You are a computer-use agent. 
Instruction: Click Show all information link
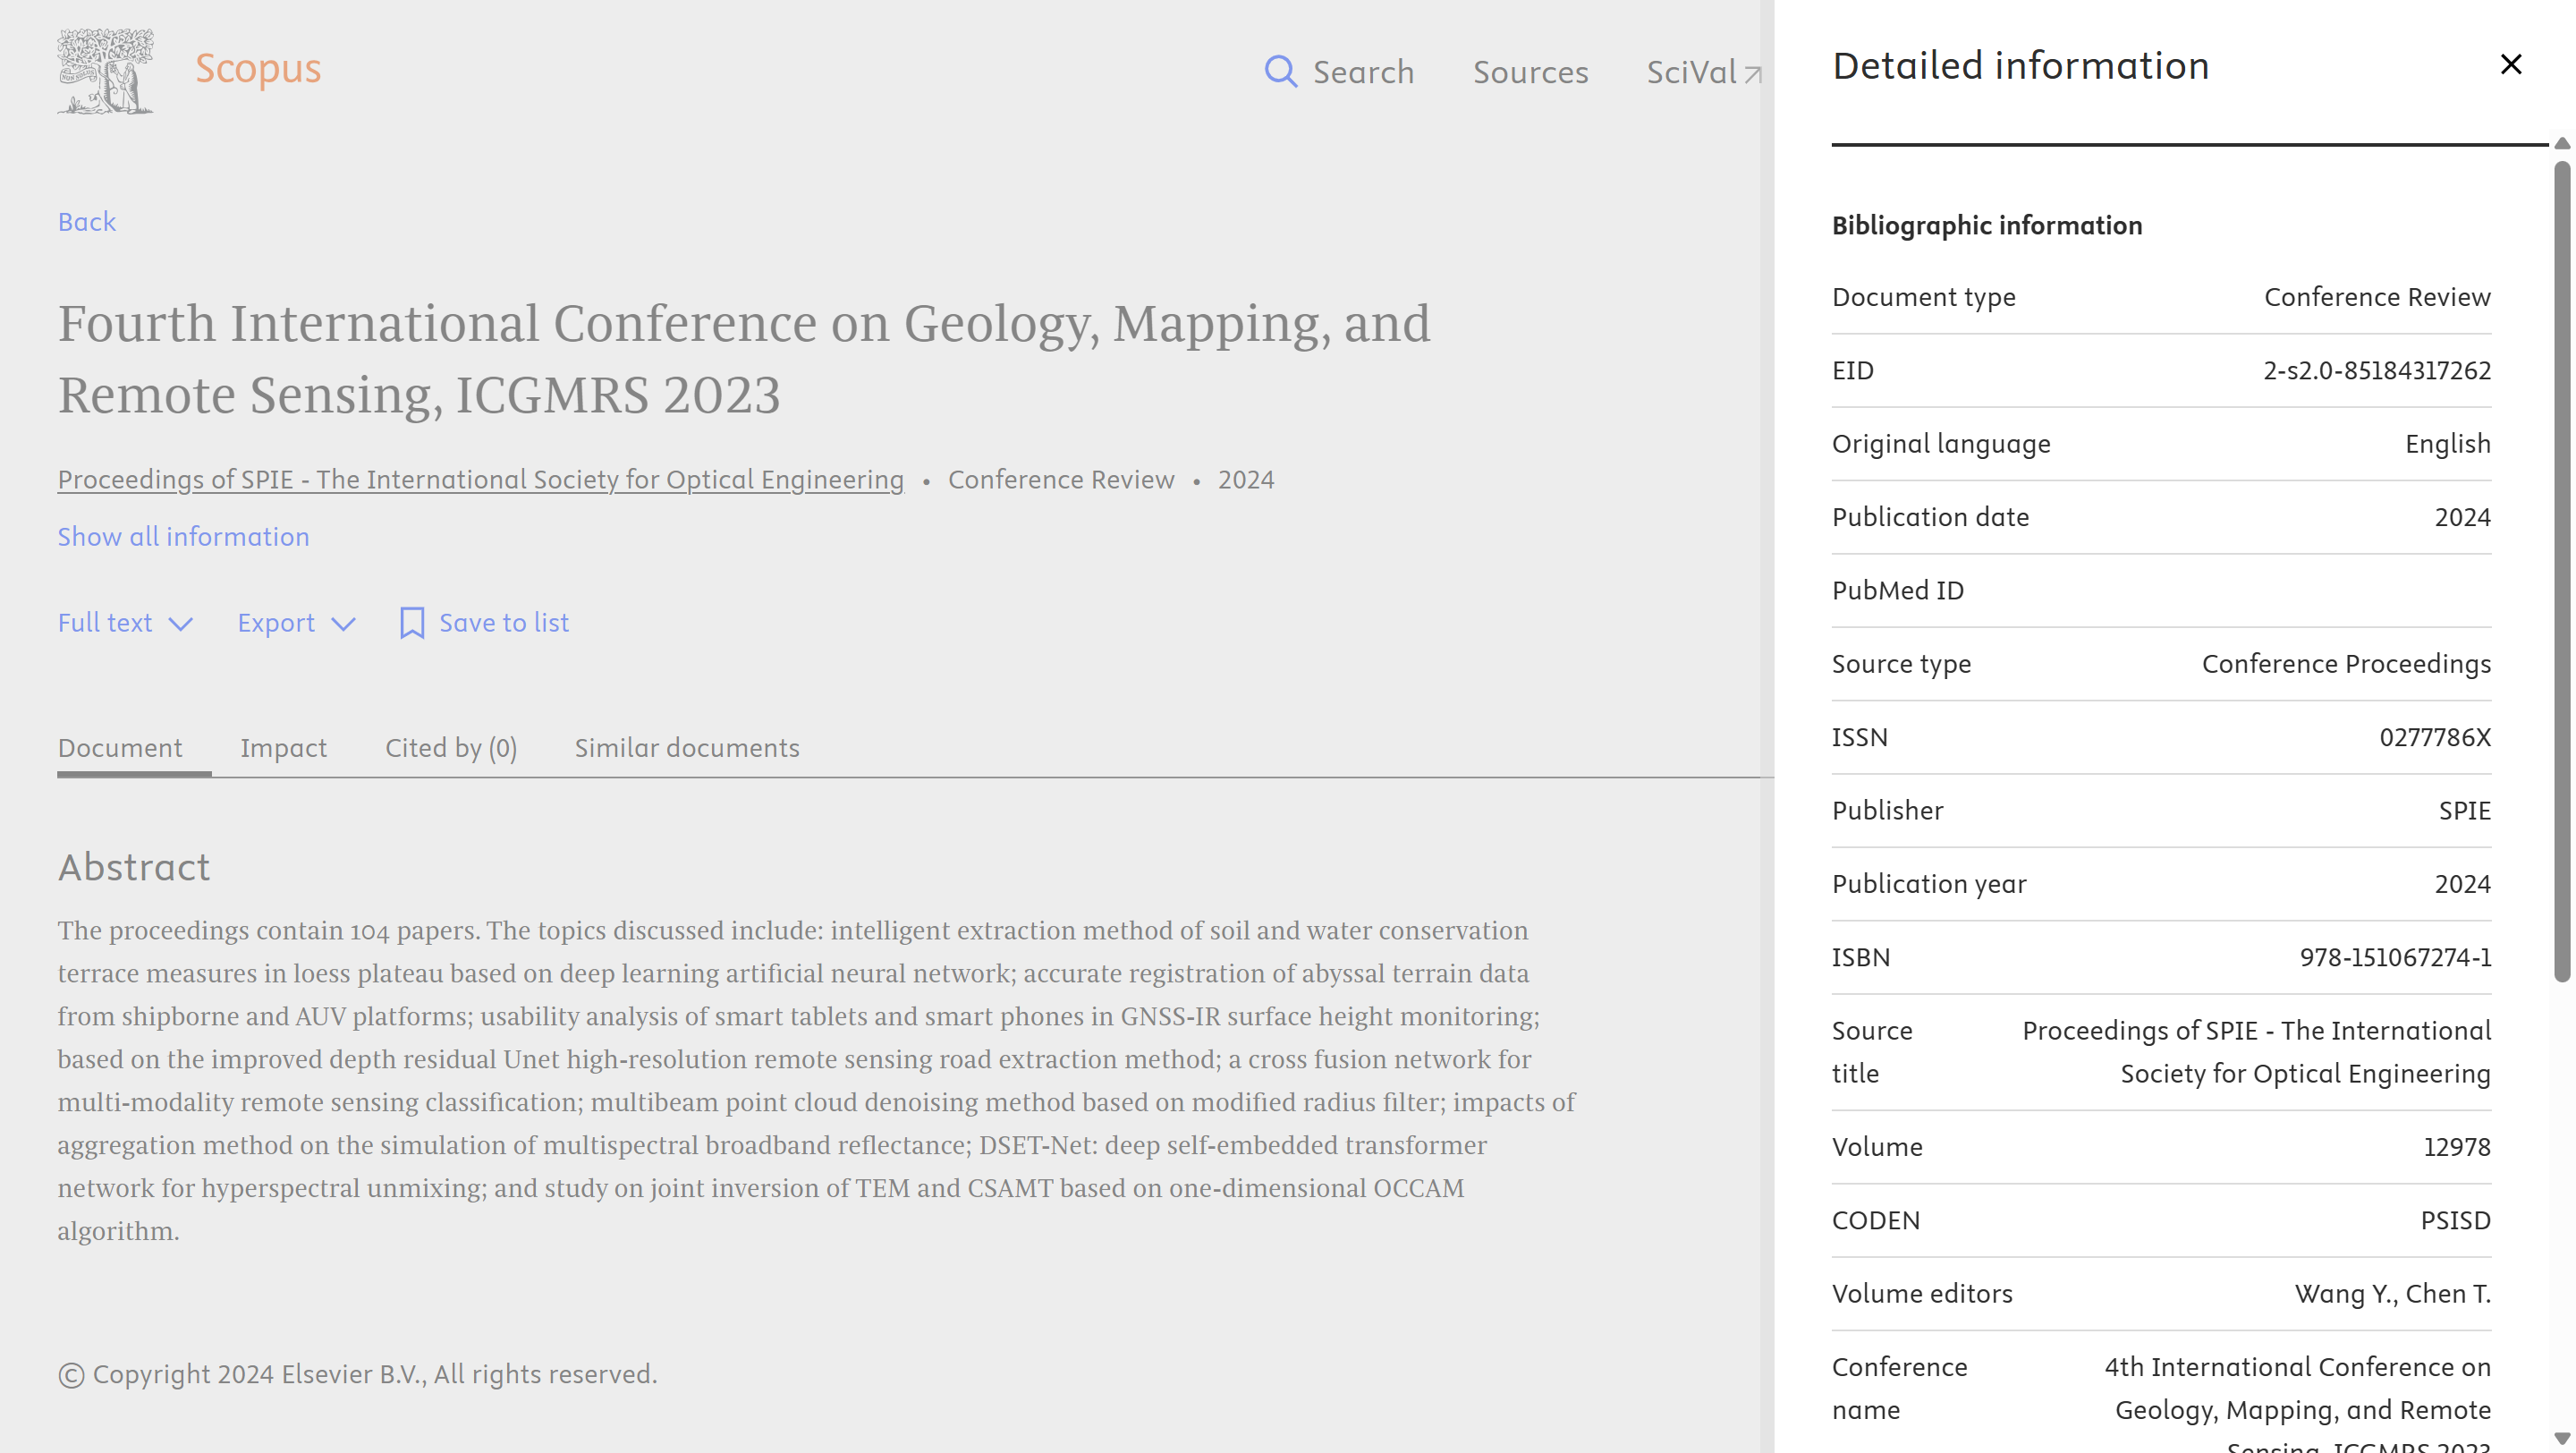[x=183, y=537]
